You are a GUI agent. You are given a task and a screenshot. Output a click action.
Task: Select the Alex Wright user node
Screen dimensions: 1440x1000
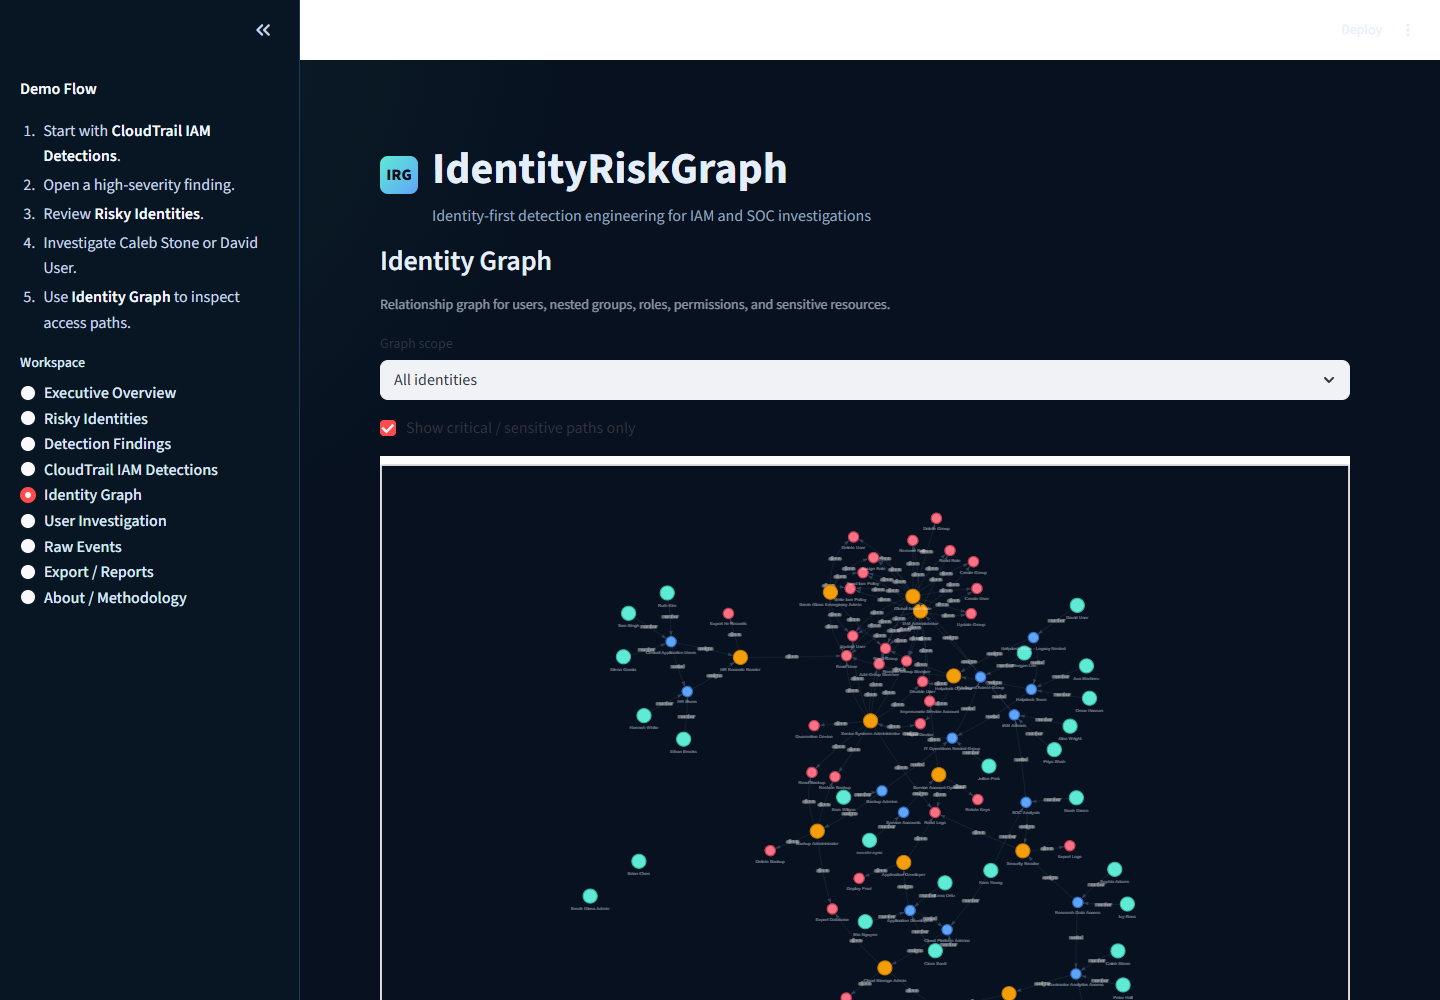[x=1070, y=726]
